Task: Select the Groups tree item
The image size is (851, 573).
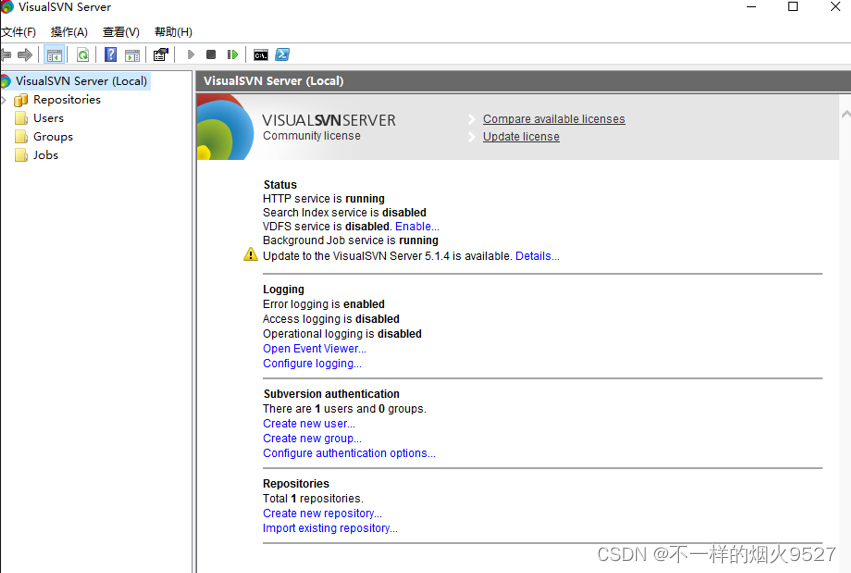Action: point(53,137)
